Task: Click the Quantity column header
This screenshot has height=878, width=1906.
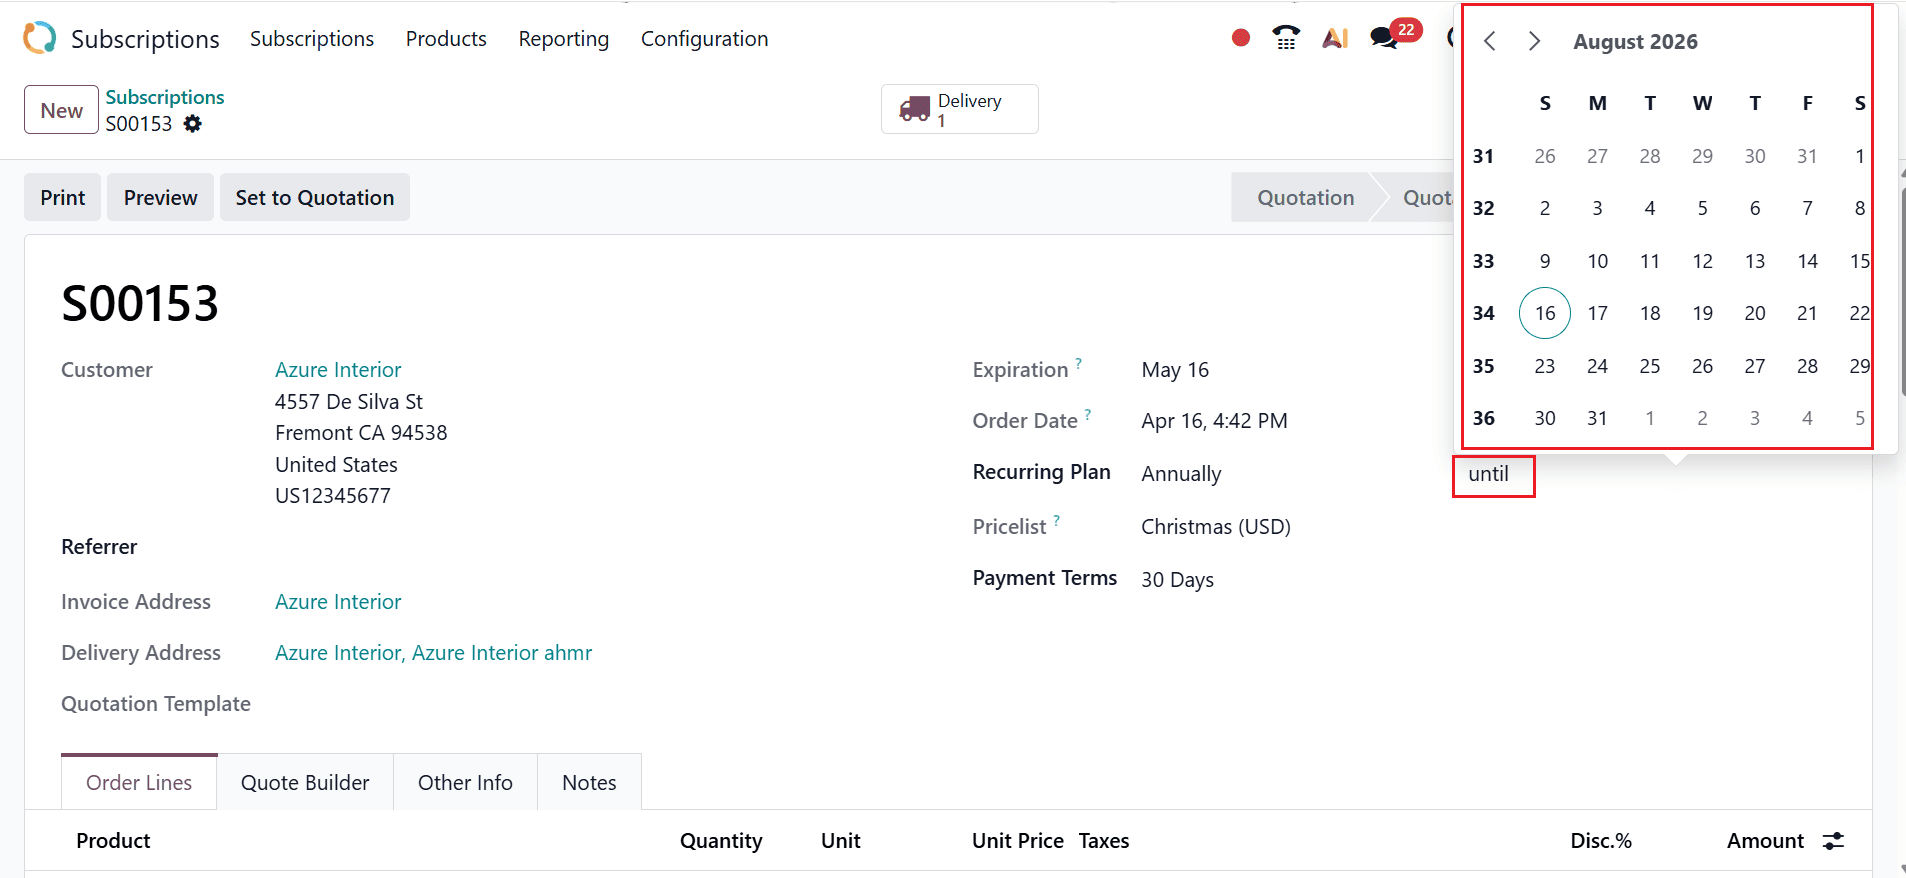Action: 721,841
